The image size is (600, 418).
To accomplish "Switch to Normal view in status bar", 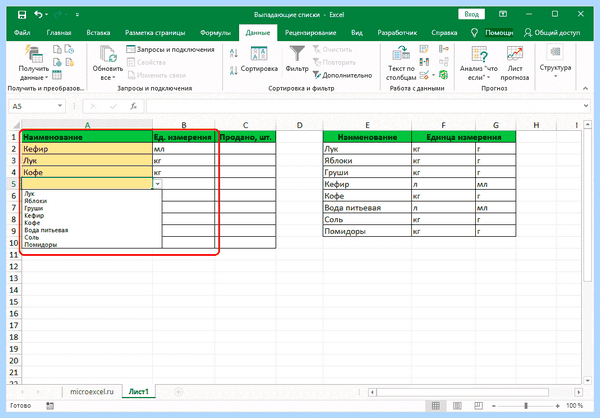I will click(x=435, y=405).
